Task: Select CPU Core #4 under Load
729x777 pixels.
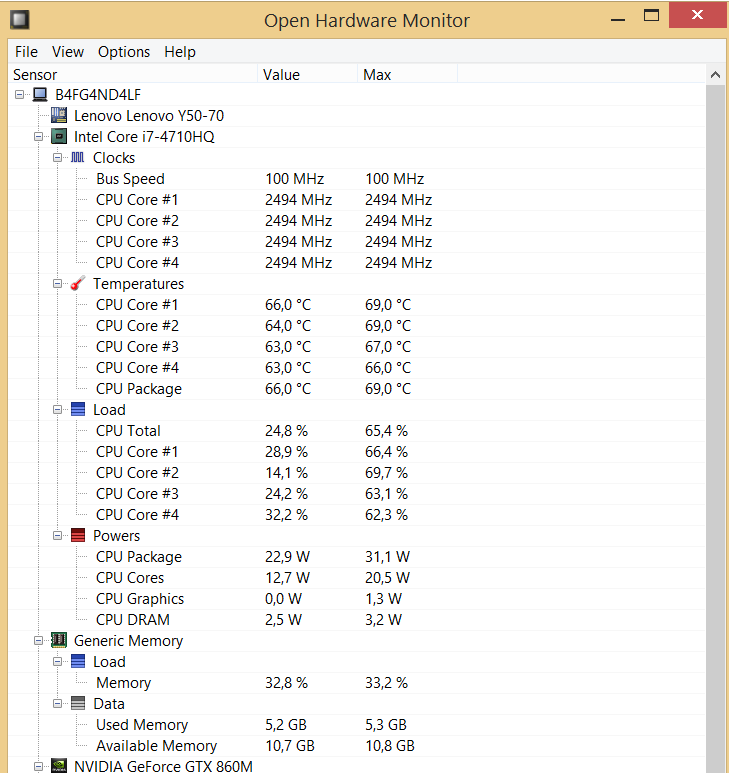Action: point(357,514)
